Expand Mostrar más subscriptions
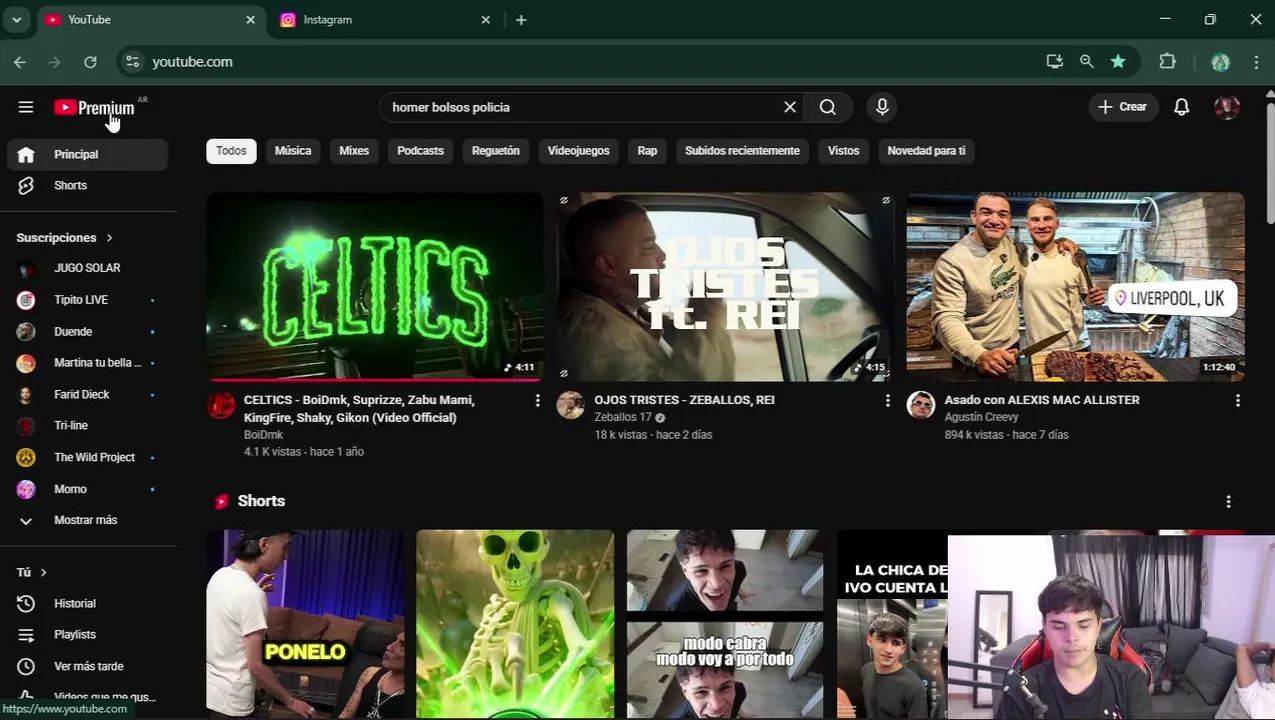1275x720 pixels. pos(88,520)
